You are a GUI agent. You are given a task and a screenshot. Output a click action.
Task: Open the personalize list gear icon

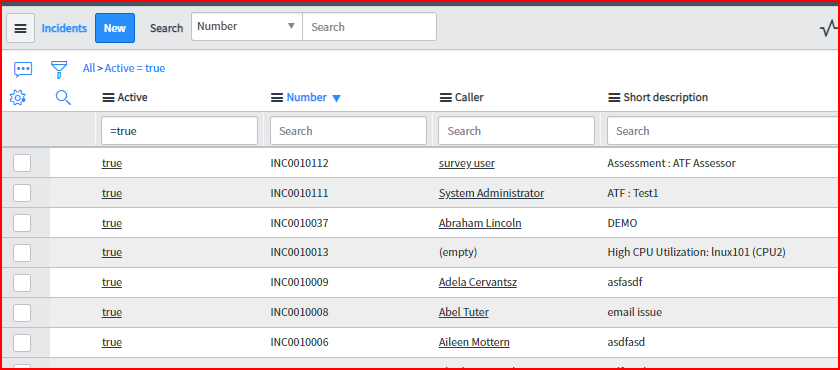18,97
